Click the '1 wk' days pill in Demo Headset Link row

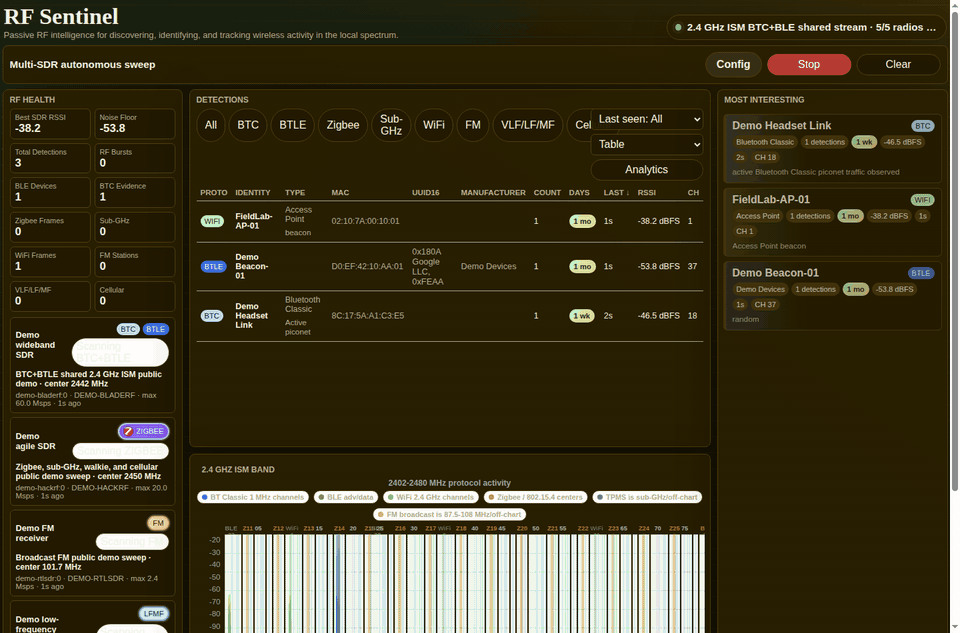(582, 316)
